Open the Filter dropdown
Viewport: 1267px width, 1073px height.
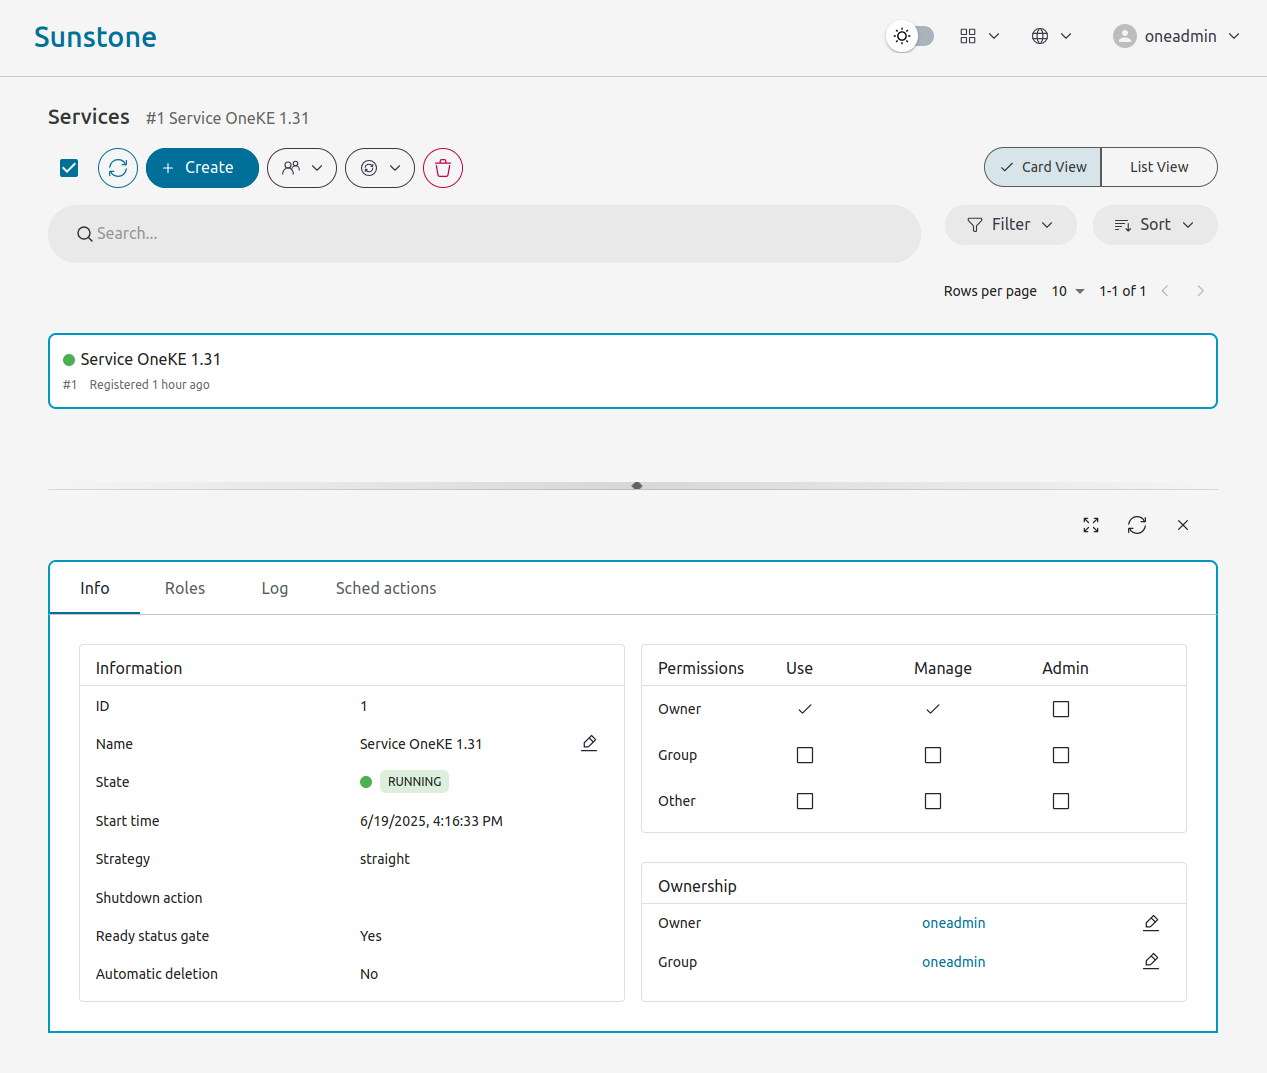(x=1011, y=225)
